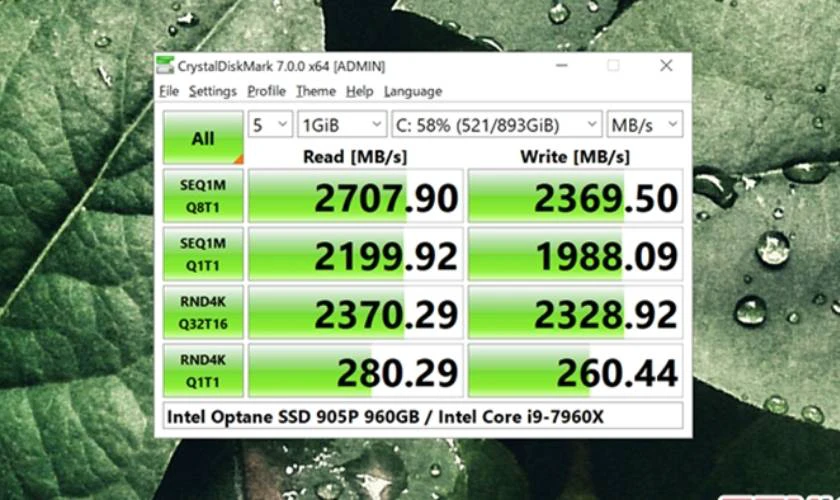The width and height of the screenshot is (840, 500).
Task: Click the RND4K Q1T1 read value 280.29
Action: coord(356,371)
